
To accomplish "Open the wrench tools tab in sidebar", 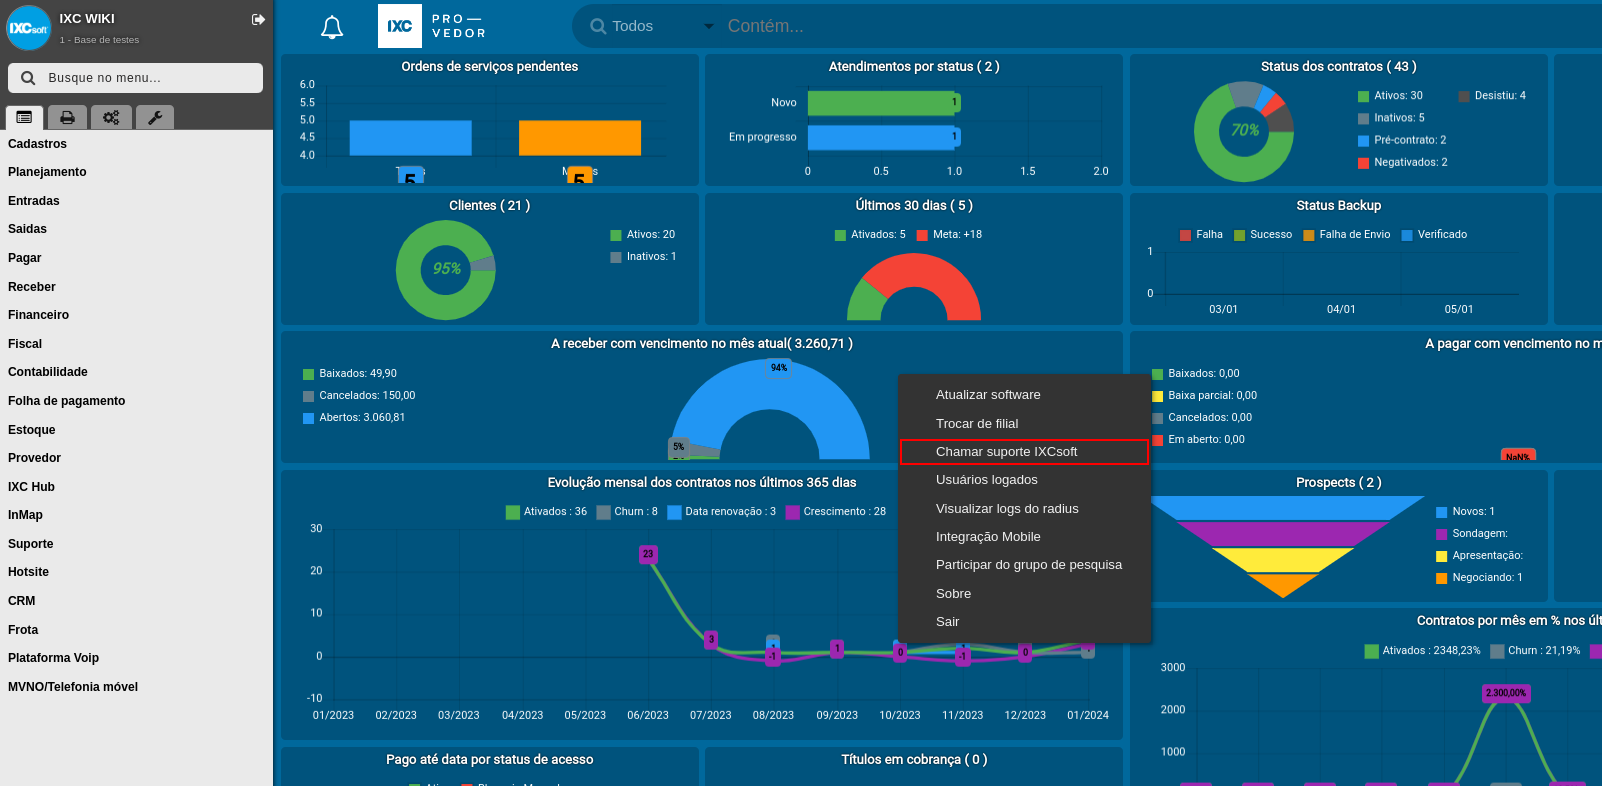I will click(x=155, y=117).
